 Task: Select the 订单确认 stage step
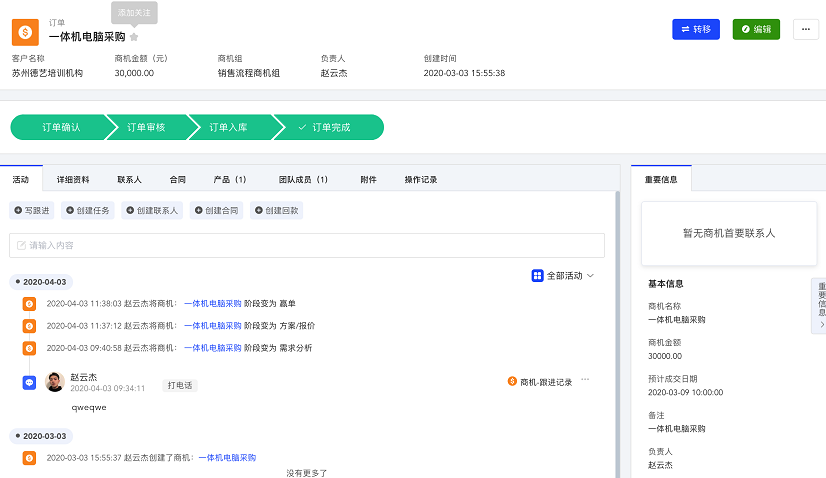[x=60, y=128]
